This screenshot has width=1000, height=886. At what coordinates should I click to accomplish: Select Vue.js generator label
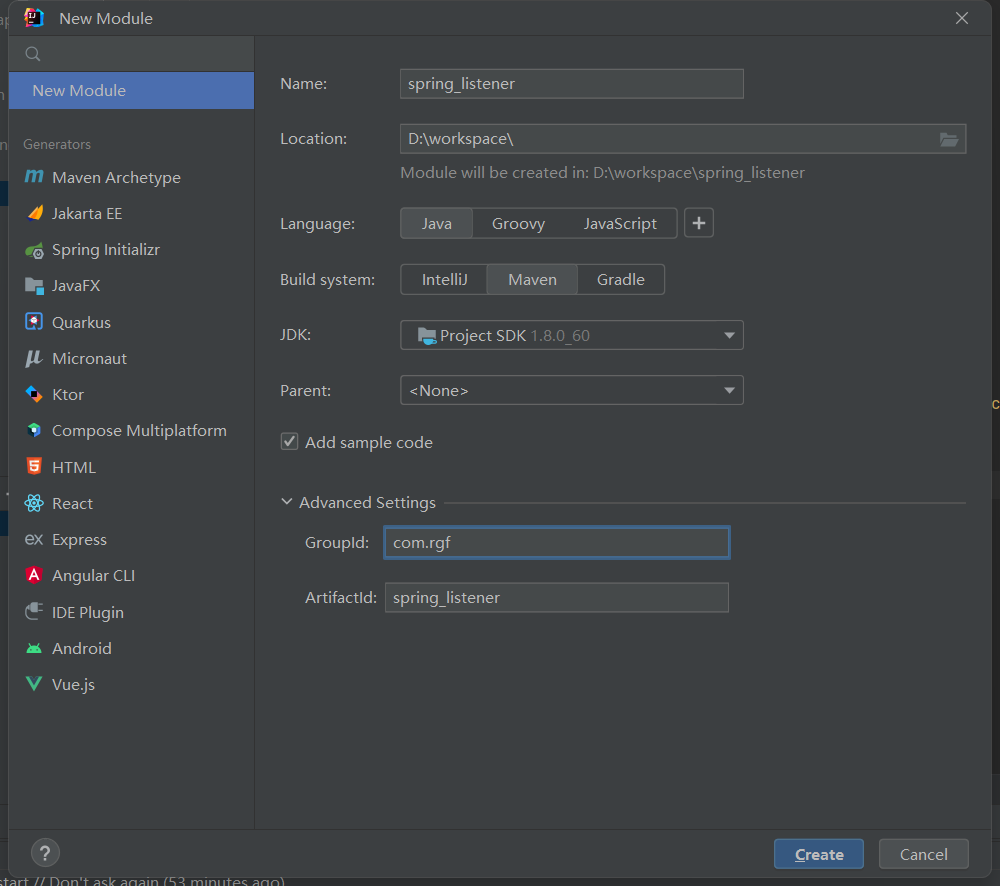73,685
